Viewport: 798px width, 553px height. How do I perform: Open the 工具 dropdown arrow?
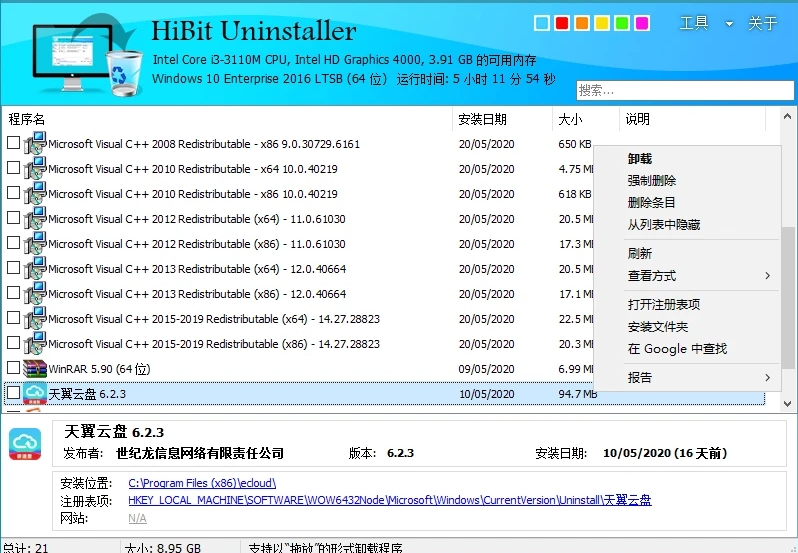point(729,24)
